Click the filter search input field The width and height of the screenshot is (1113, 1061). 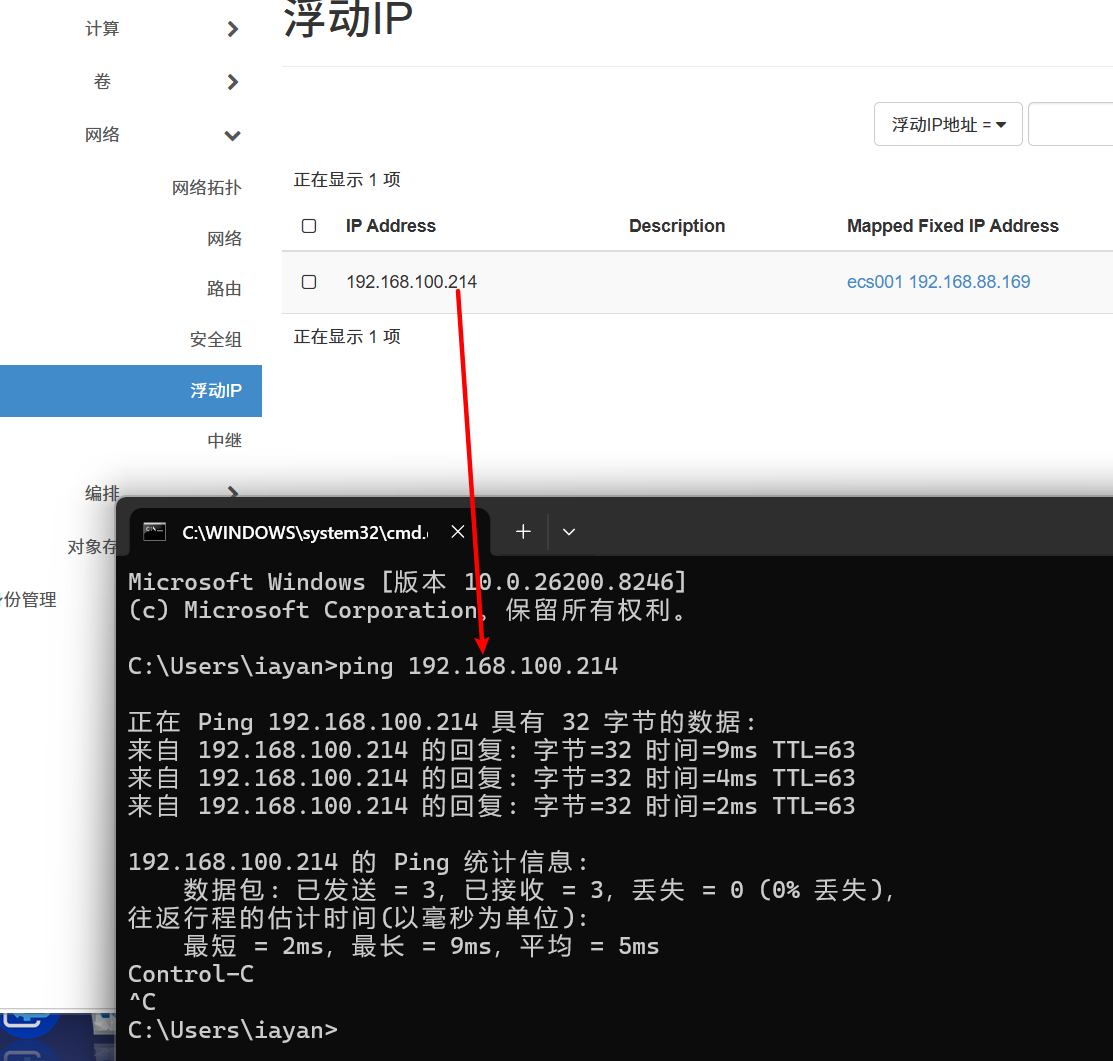1070,124
